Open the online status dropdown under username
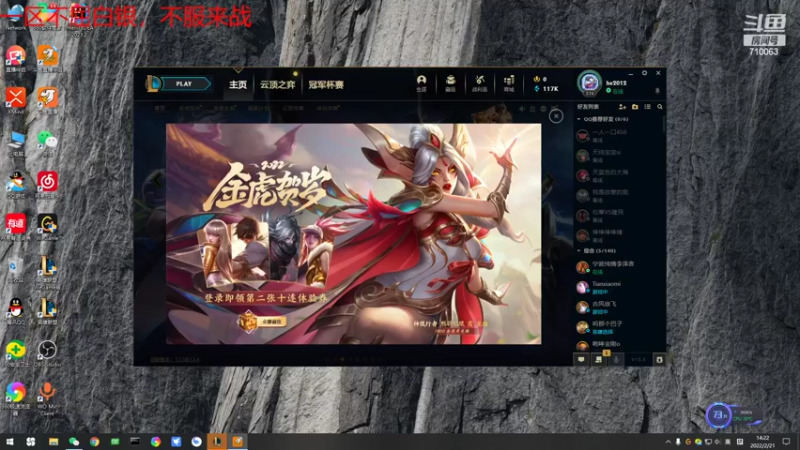 click(x=615, y=91)
